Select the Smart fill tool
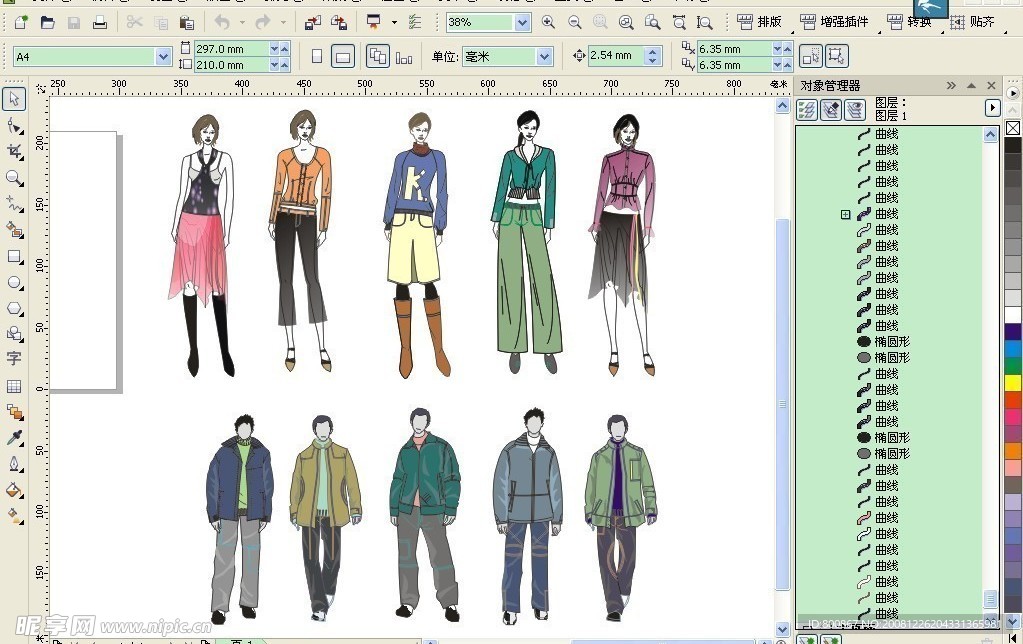1023x644 pixels. point(14,230)
